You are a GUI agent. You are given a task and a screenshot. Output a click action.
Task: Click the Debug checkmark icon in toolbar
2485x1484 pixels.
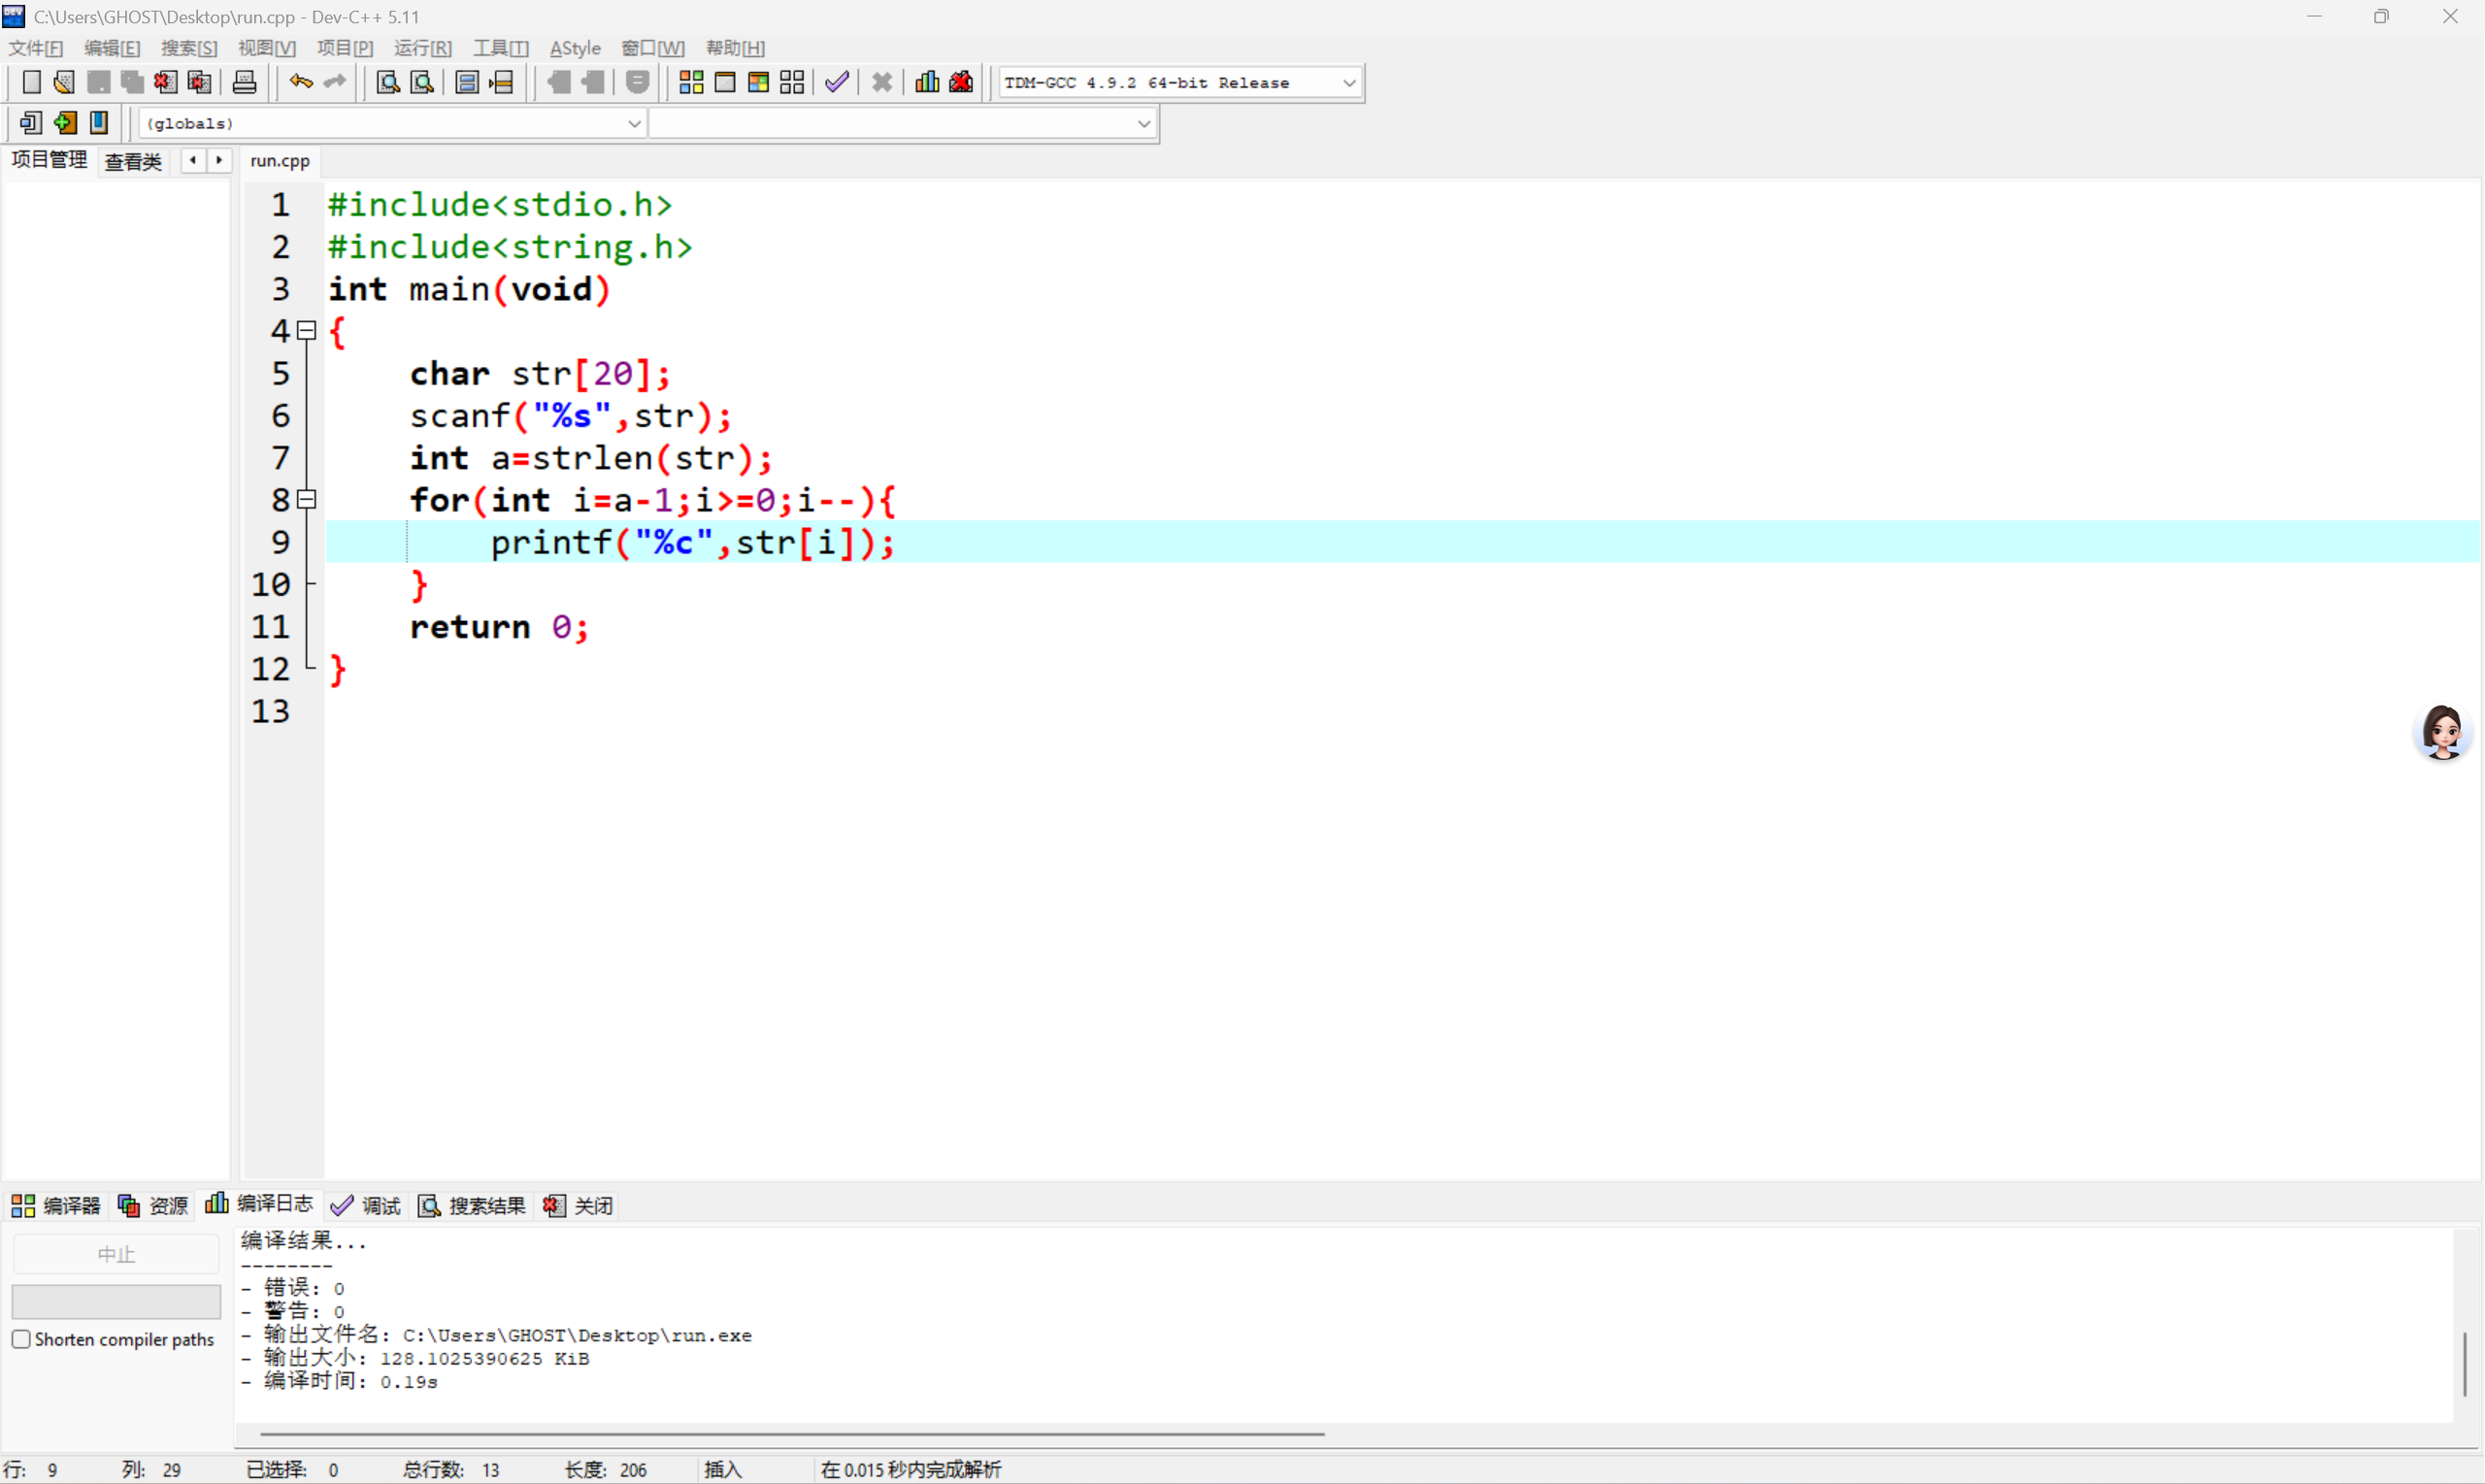837,82
